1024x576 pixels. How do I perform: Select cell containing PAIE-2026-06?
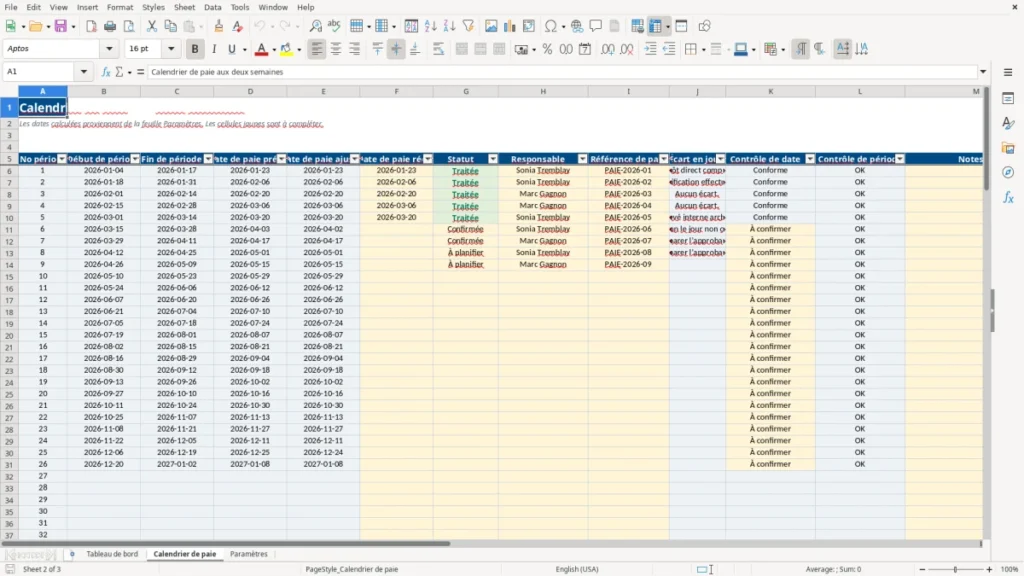point(628,229)
